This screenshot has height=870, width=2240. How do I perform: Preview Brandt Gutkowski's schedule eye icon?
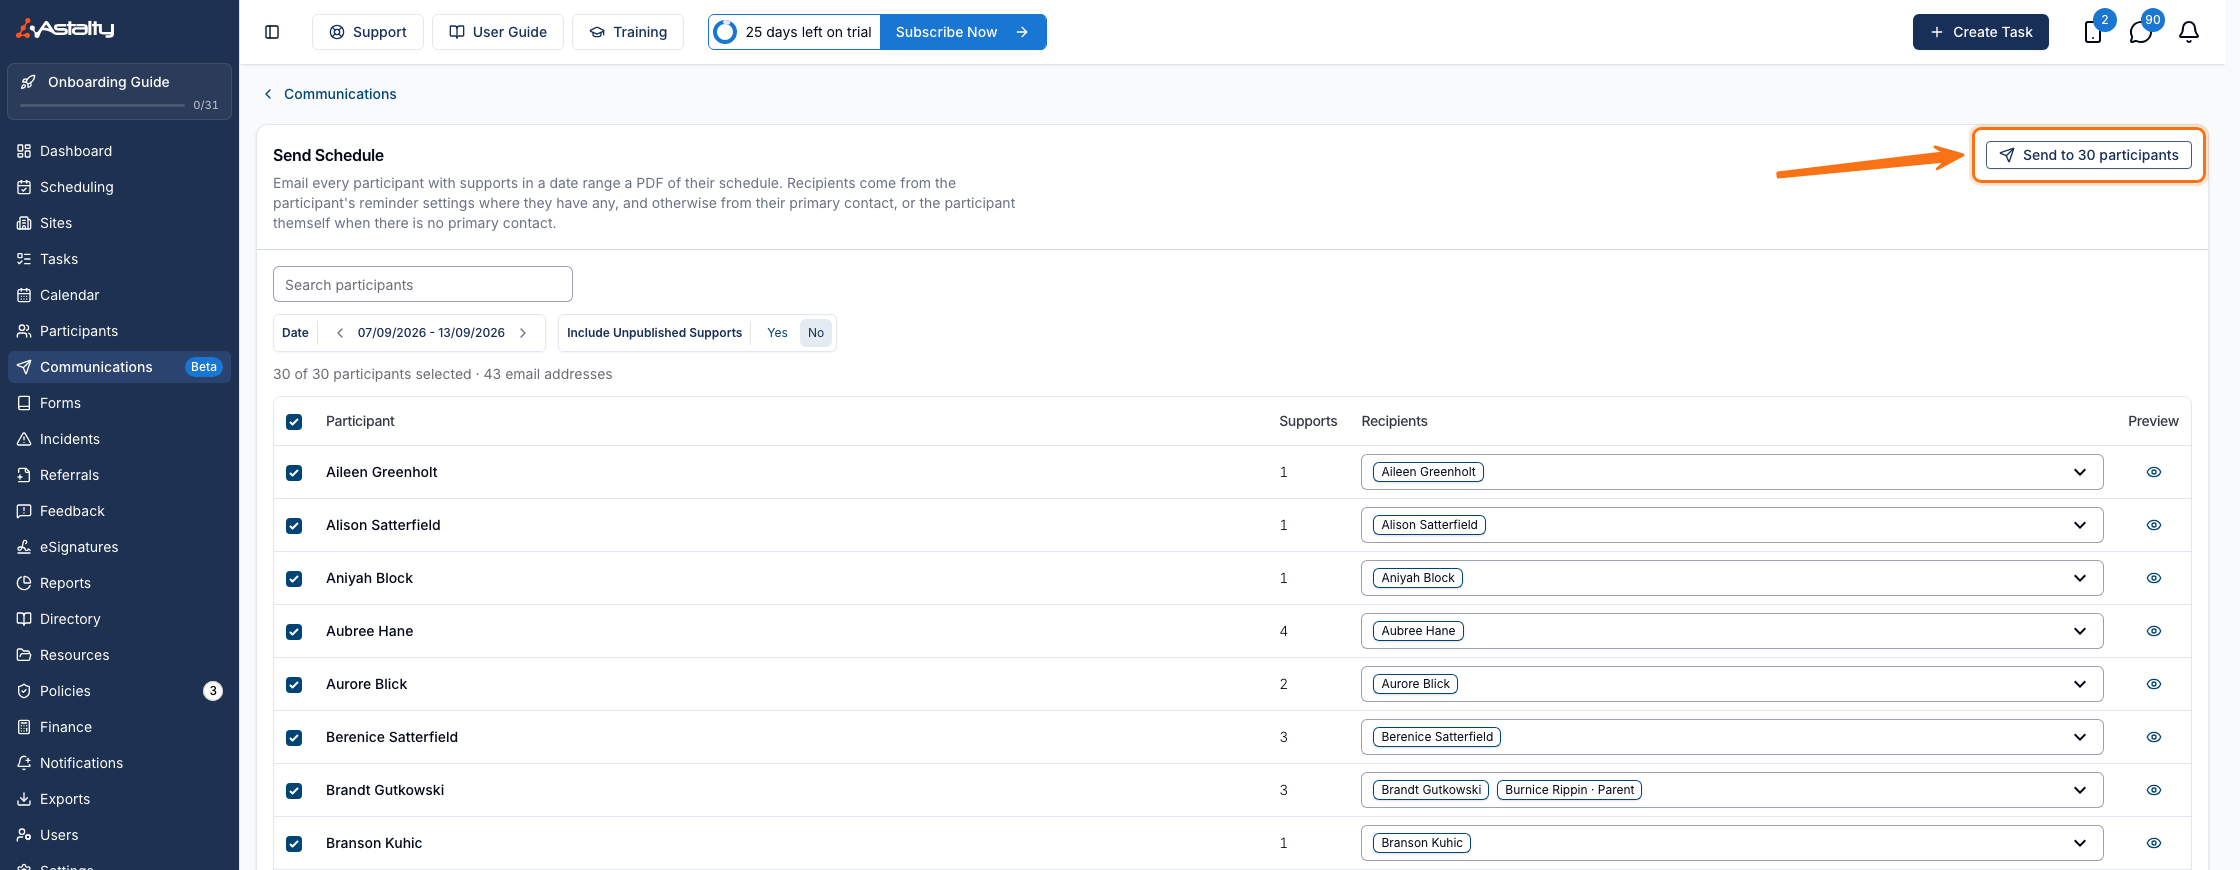[2154, 790]
